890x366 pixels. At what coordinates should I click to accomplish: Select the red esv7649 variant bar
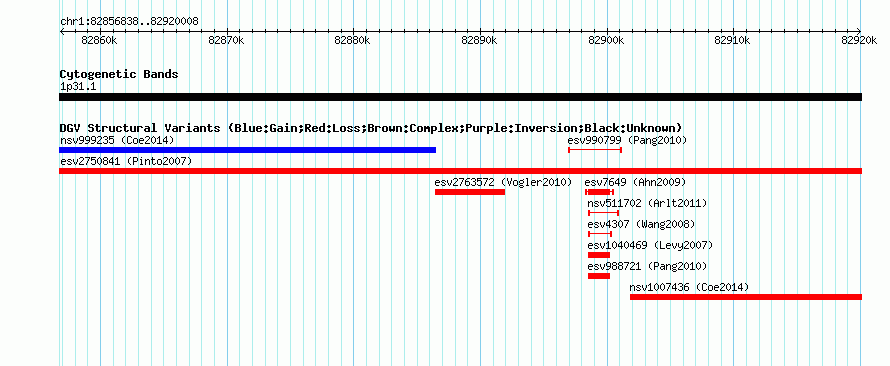[x=599, y=192]
